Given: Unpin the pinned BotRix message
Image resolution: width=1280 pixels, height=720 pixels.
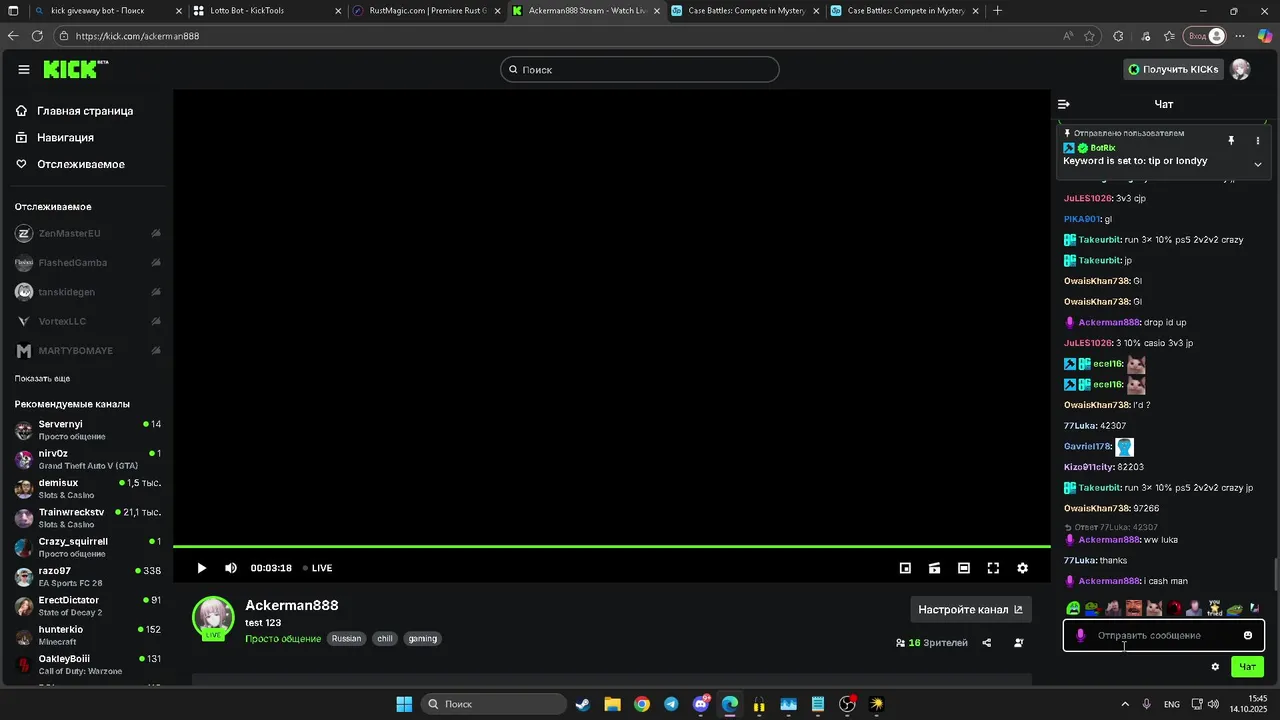Looking at the screenshot, I should click(1231, 141).
